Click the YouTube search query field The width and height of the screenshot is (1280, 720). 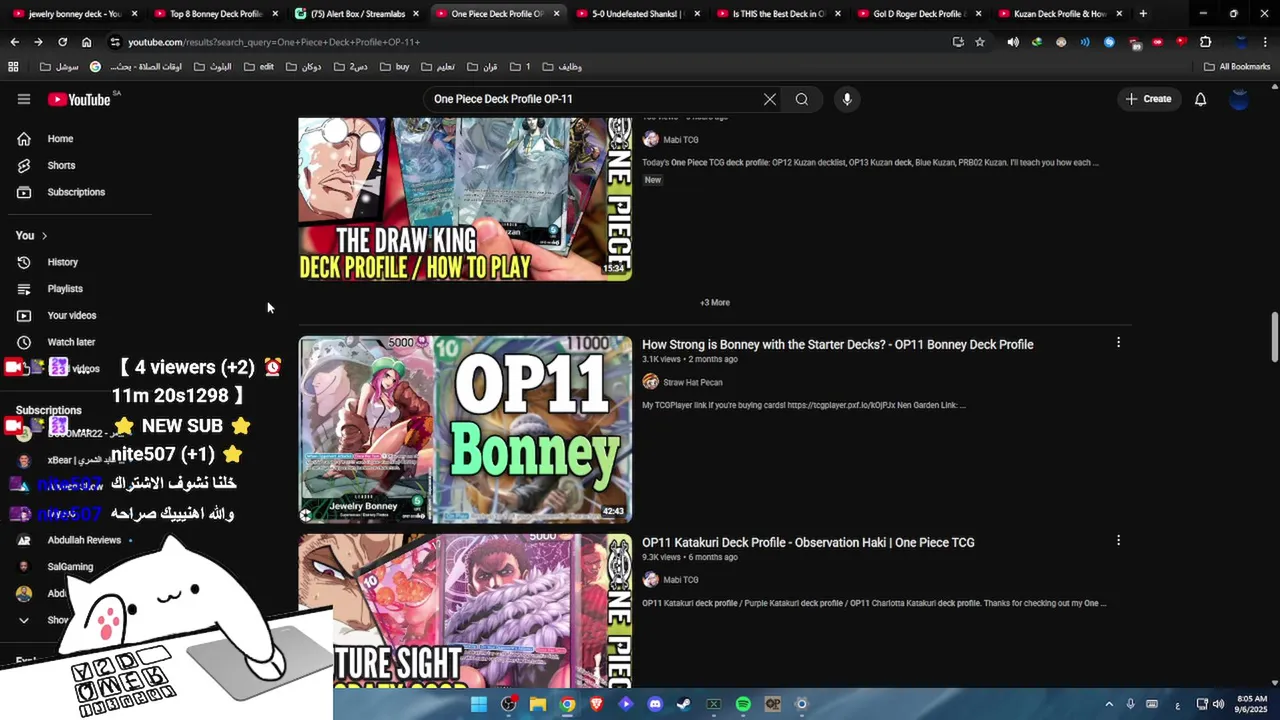[595, 99]
